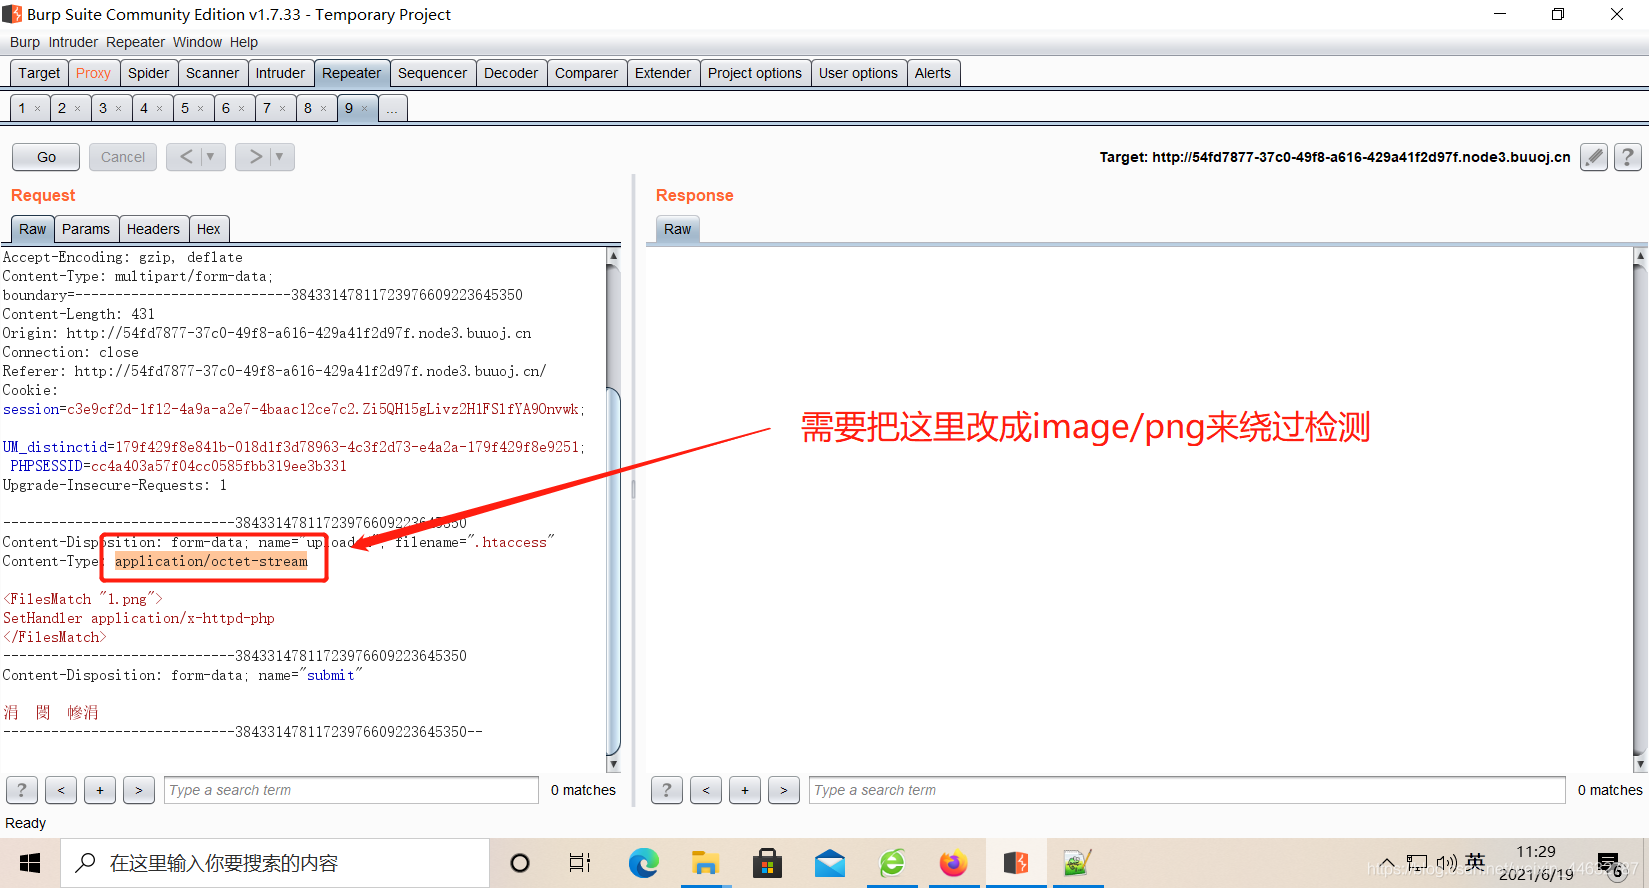
Task: Select the Repeater tab
Action: (351, 73)
